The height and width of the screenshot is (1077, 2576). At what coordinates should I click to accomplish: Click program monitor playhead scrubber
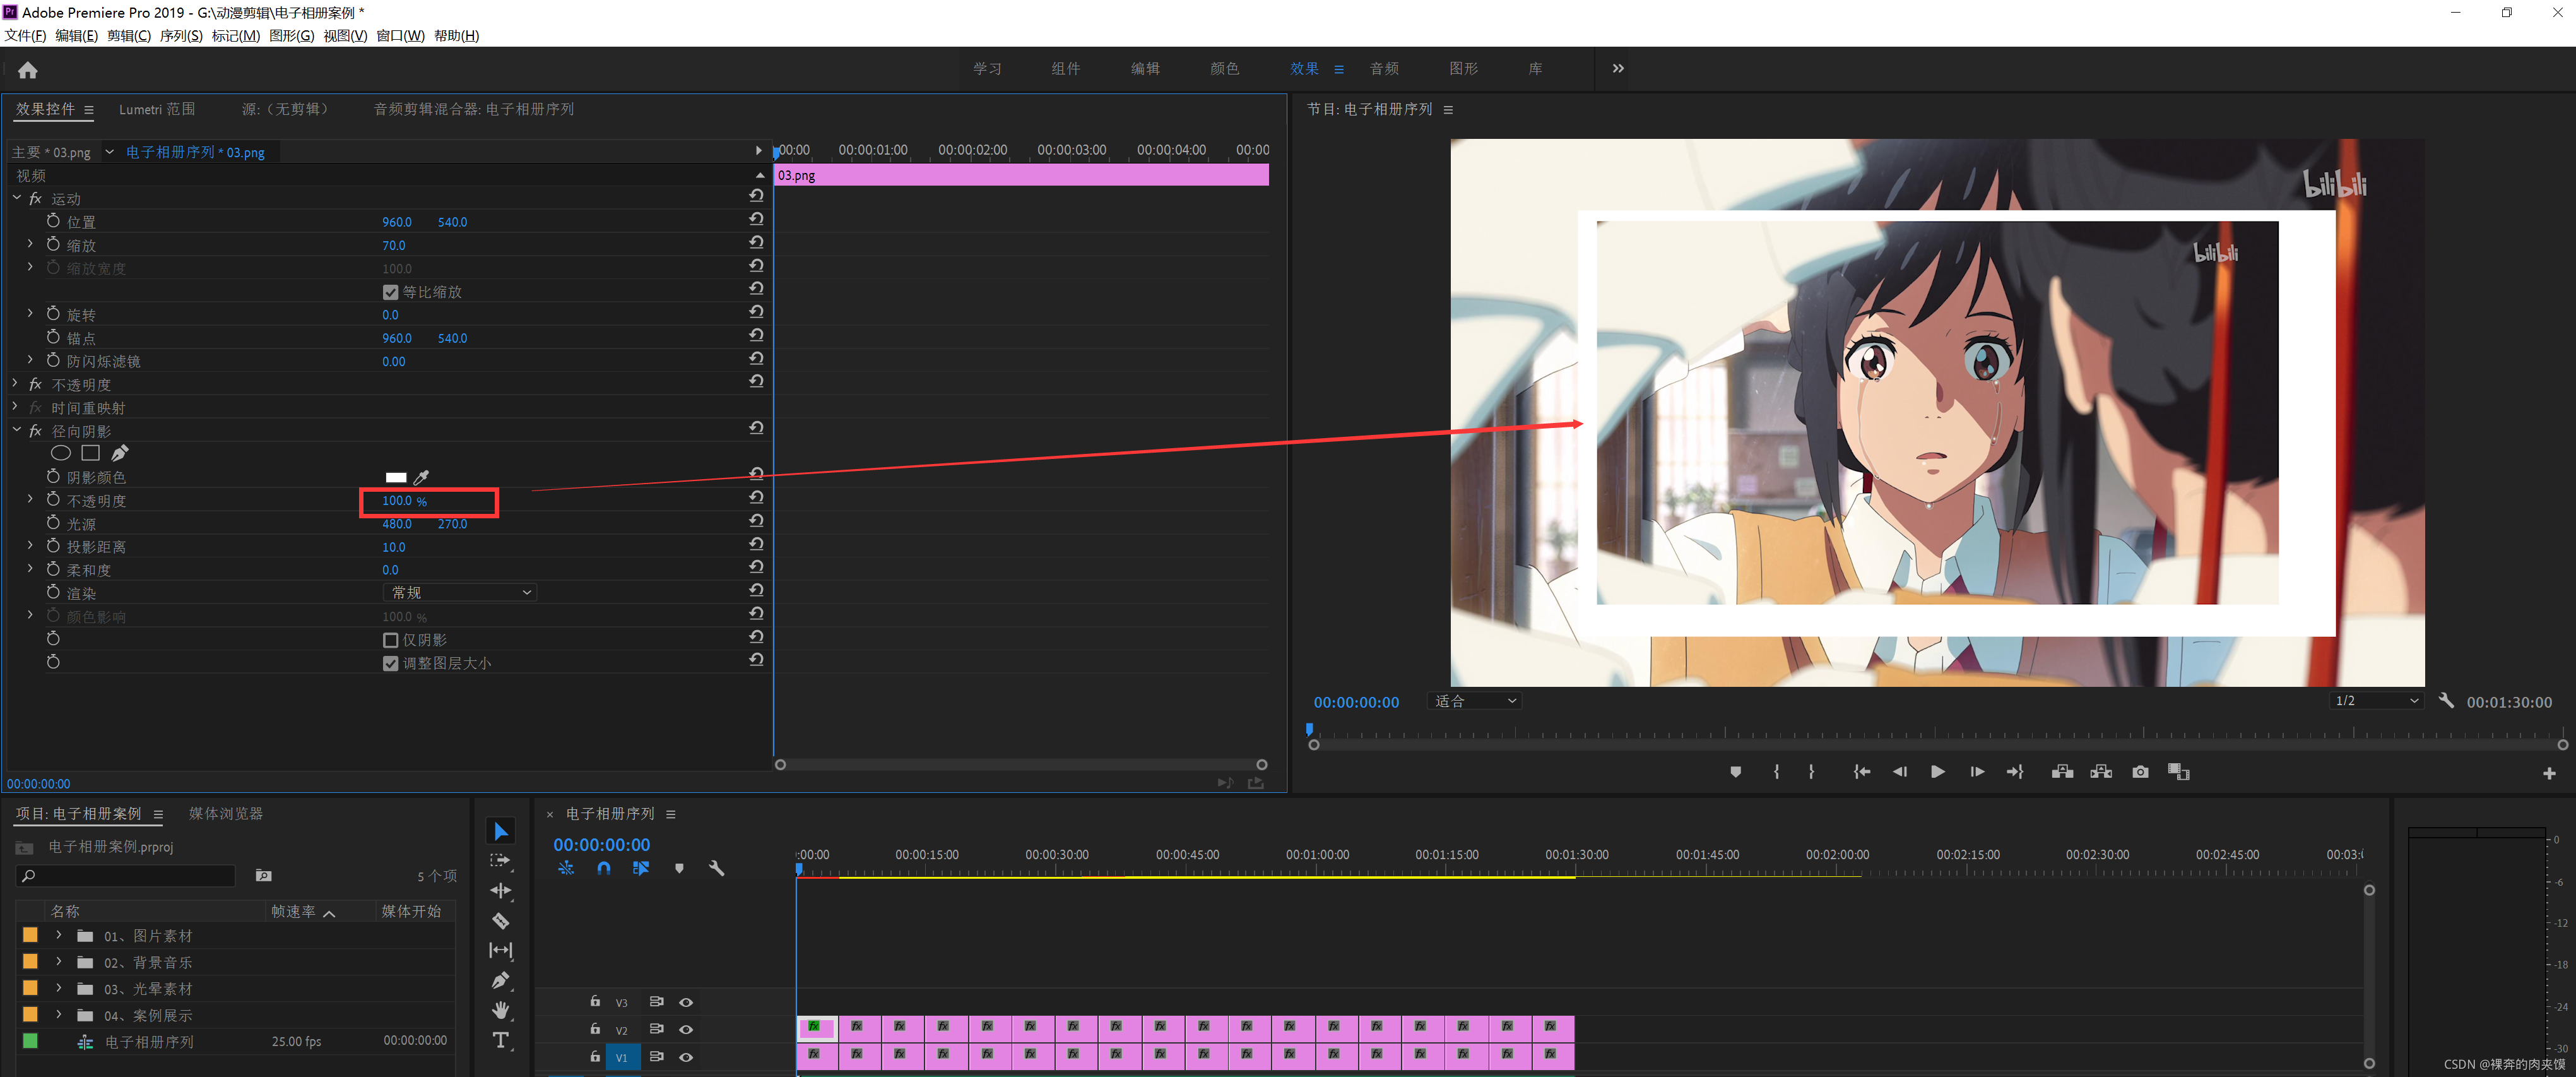1309,730
